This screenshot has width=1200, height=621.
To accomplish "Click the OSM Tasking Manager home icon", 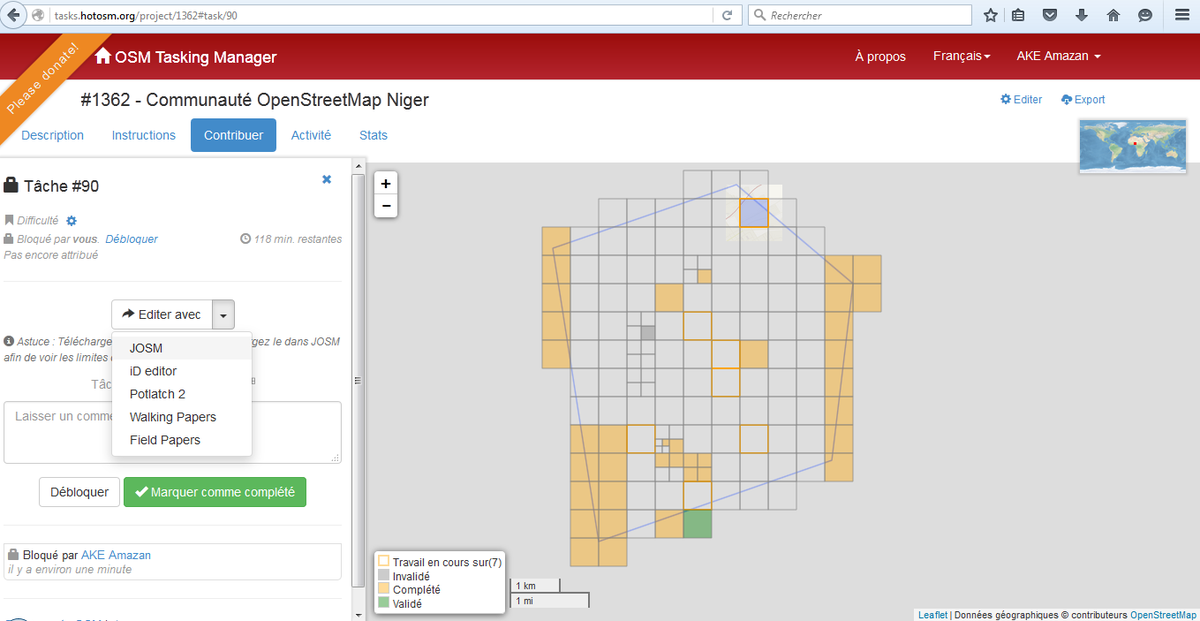I will (103, 57).
